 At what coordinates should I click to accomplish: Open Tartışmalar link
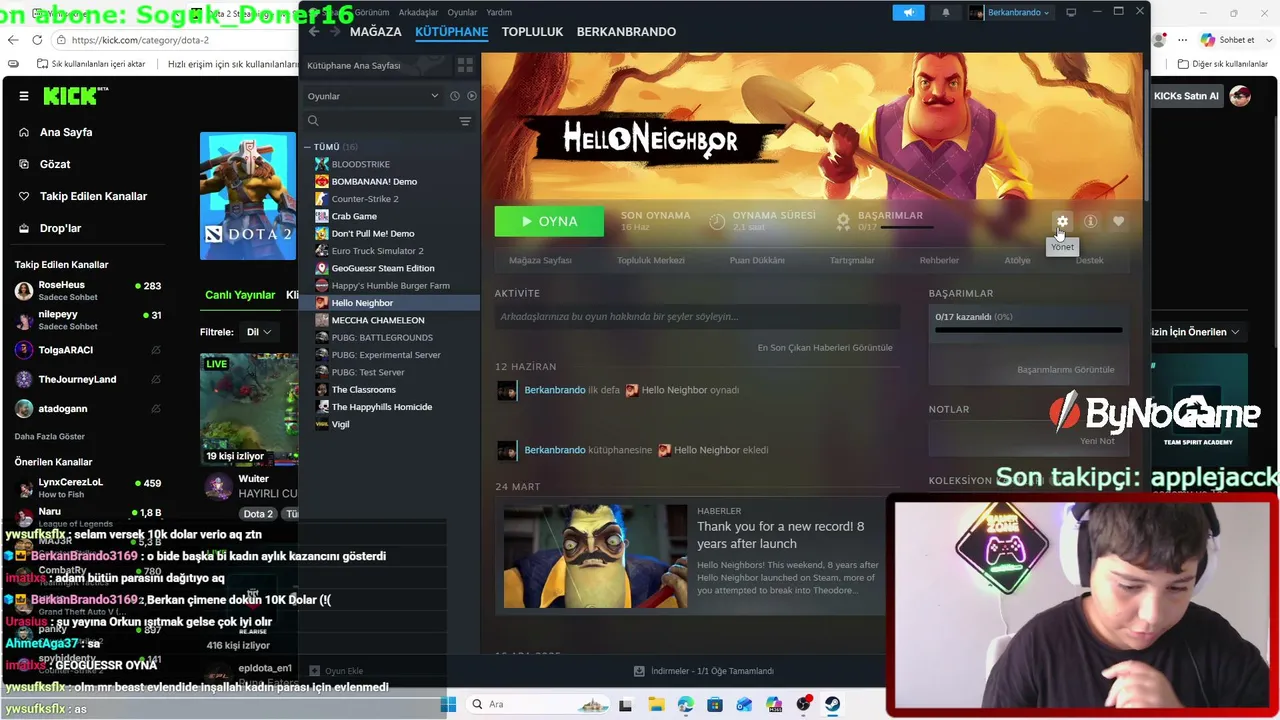pos(852,260)
